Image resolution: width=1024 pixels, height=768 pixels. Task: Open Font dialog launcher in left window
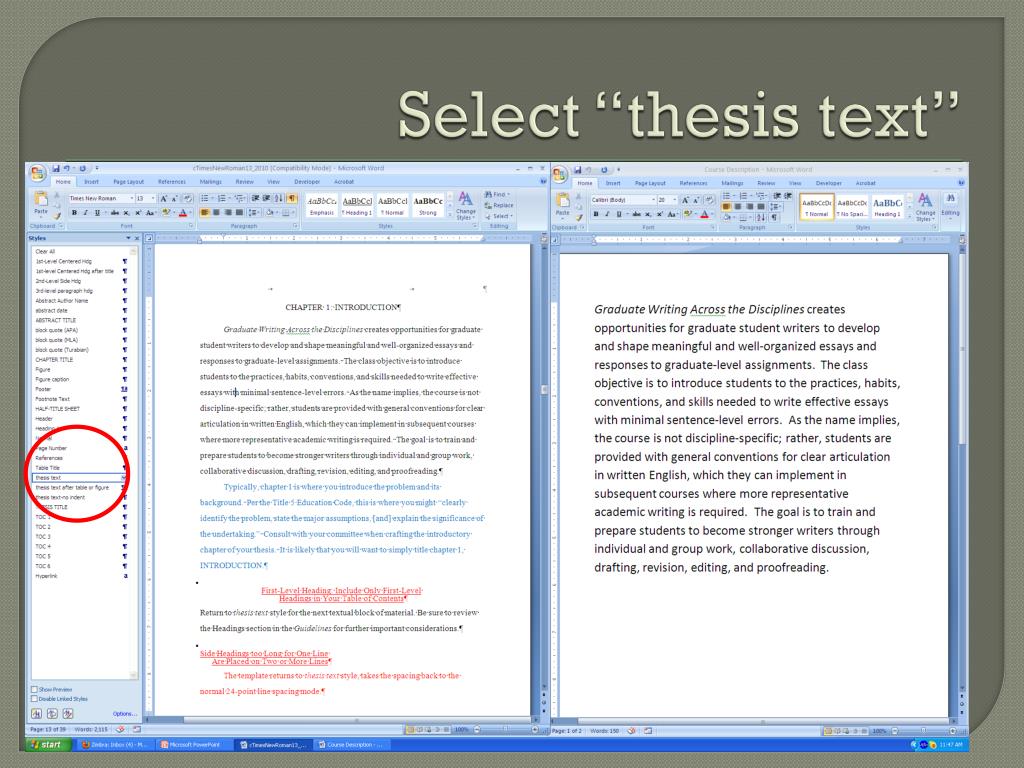point(191,226)
